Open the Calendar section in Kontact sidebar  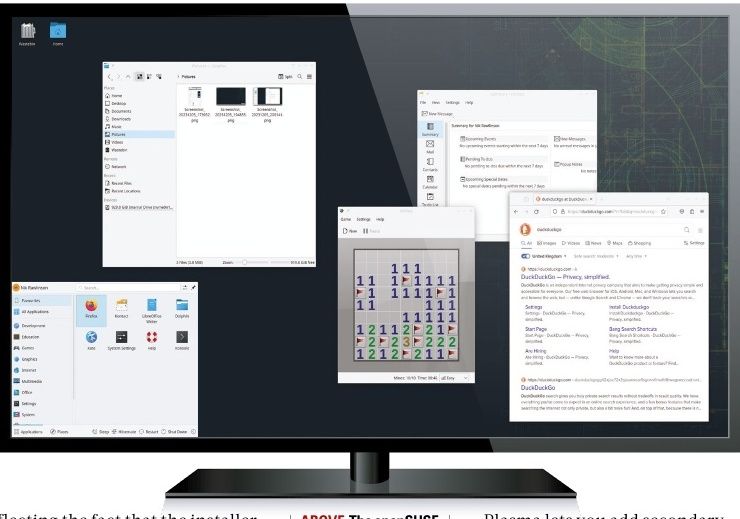pyautogui.click(x=430, y=182)
